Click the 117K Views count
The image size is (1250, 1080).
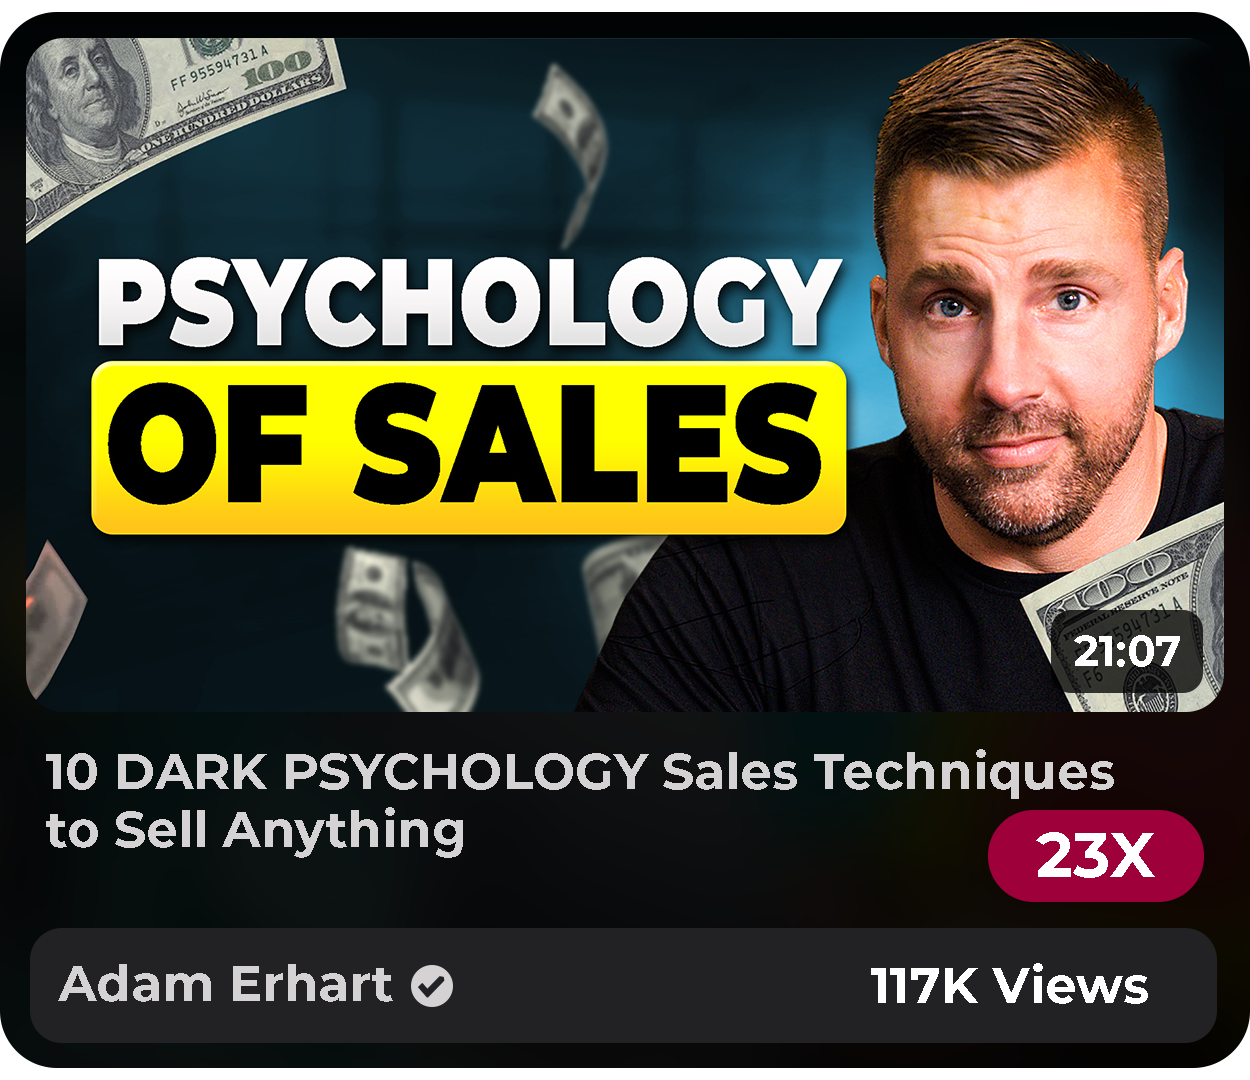click(x=1009, y=985)
